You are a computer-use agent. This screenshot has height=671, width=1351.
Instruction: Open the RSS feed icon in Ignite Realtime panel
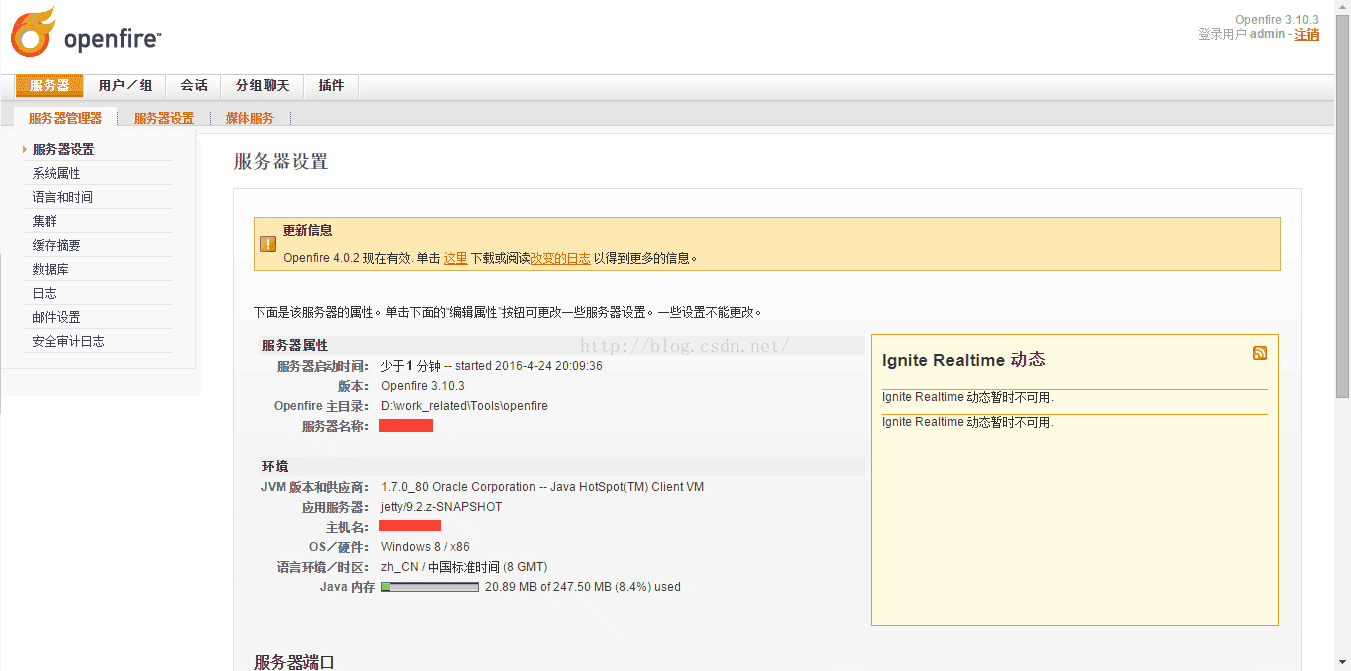pyautogui.click(x=1260, y=353)
